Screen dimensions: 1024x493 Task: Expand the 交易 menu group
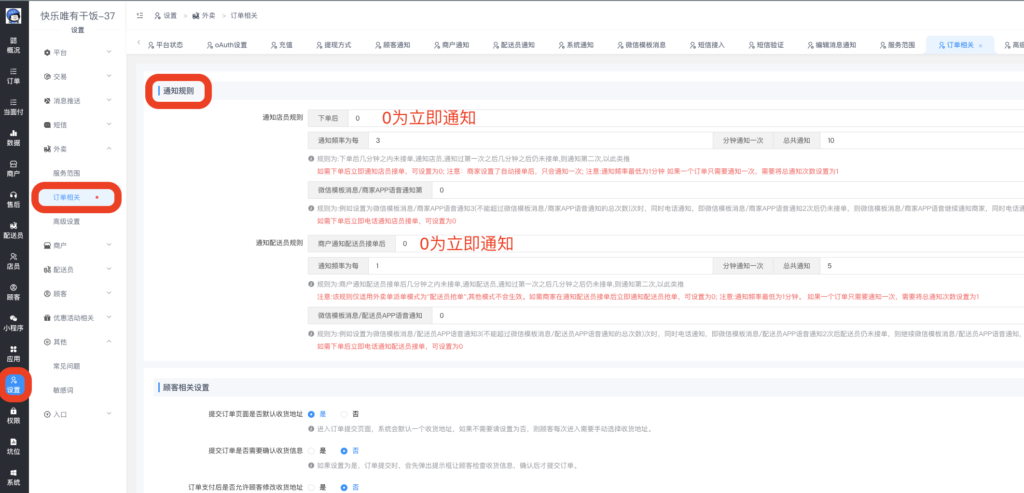tap(78, 76)
